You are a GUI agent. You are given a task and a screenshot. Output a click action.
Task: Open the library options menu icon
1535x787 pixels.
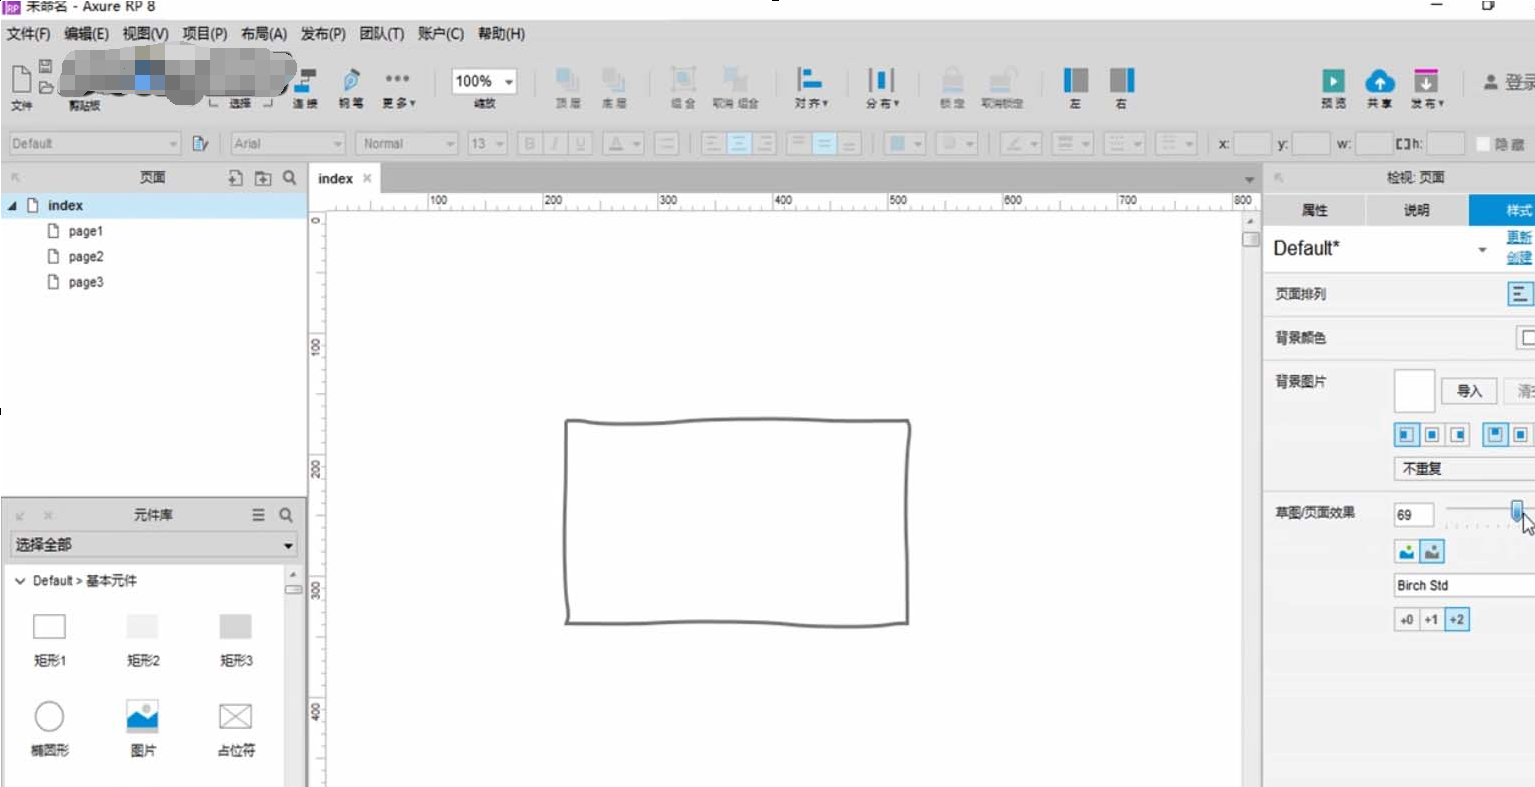point(258,515)
